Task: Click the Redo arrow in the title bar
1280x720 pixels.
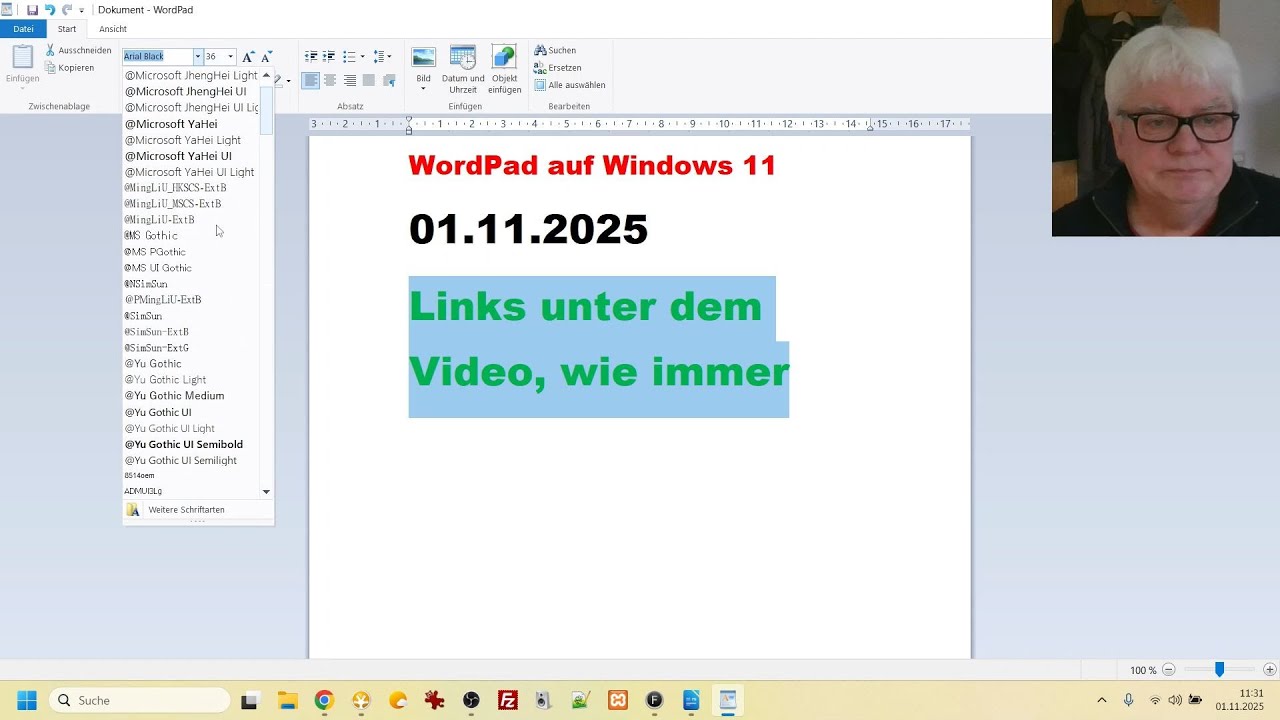Action: click(67, 10)
